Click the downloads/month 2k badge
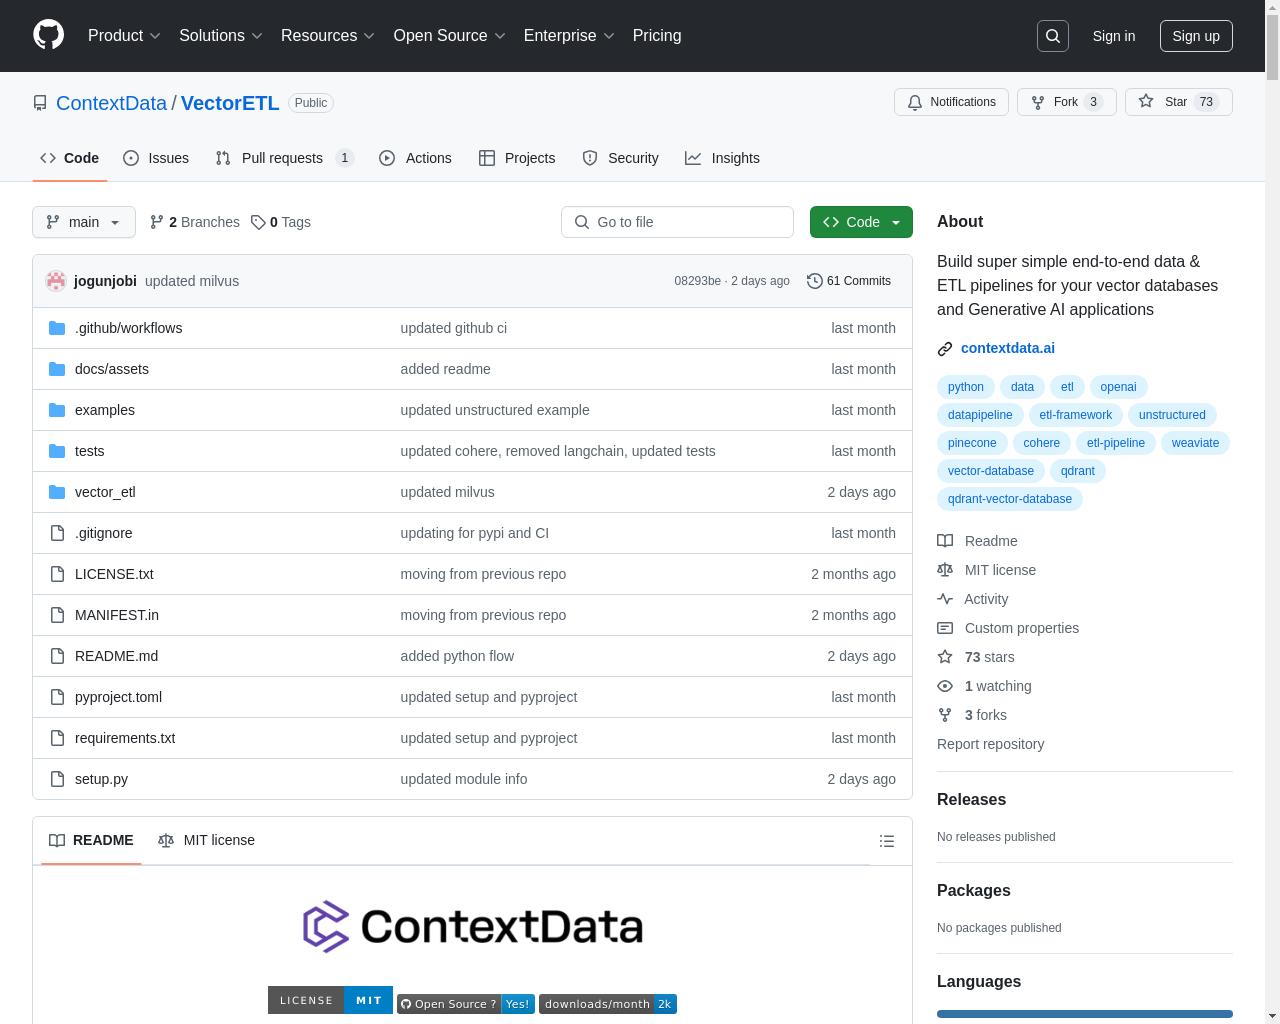The height and width of the screenshot is (1024, 1280). coord(608,1004)
